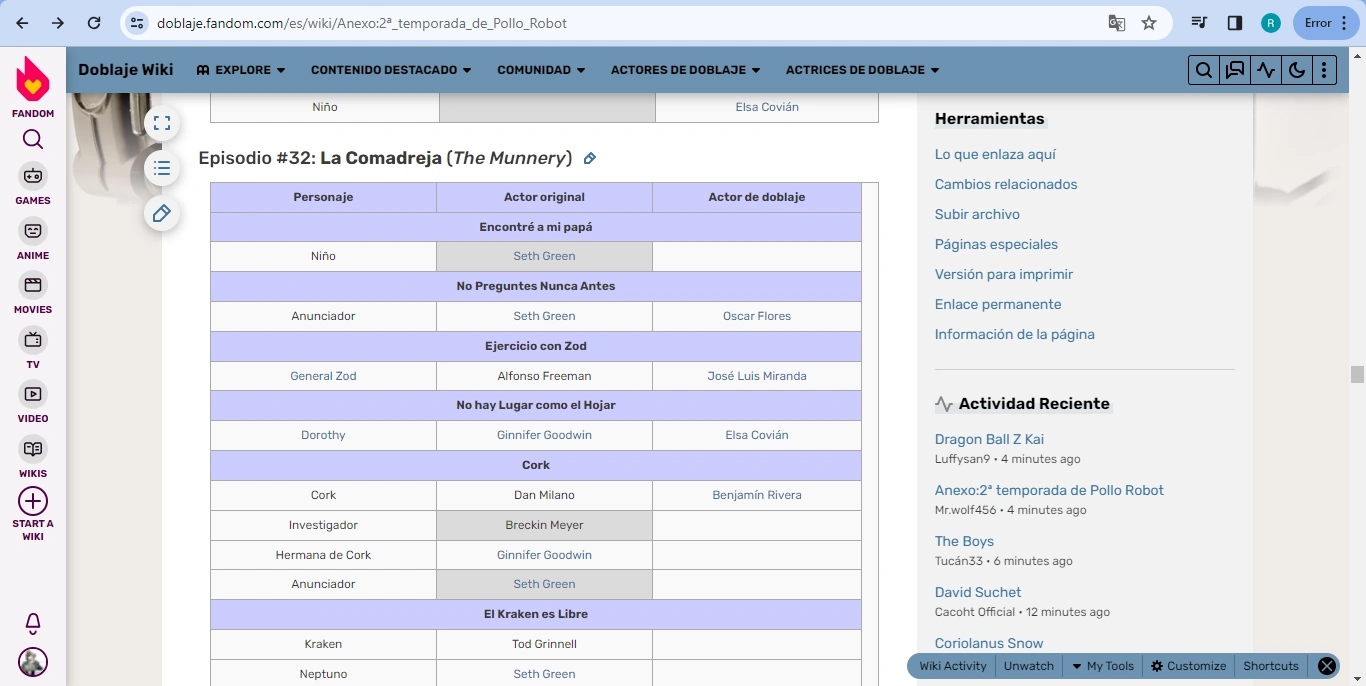Viewport: 1366px width, 686px height.
Task: Open Páginas especiales link
Action: [x=996, y=244]
